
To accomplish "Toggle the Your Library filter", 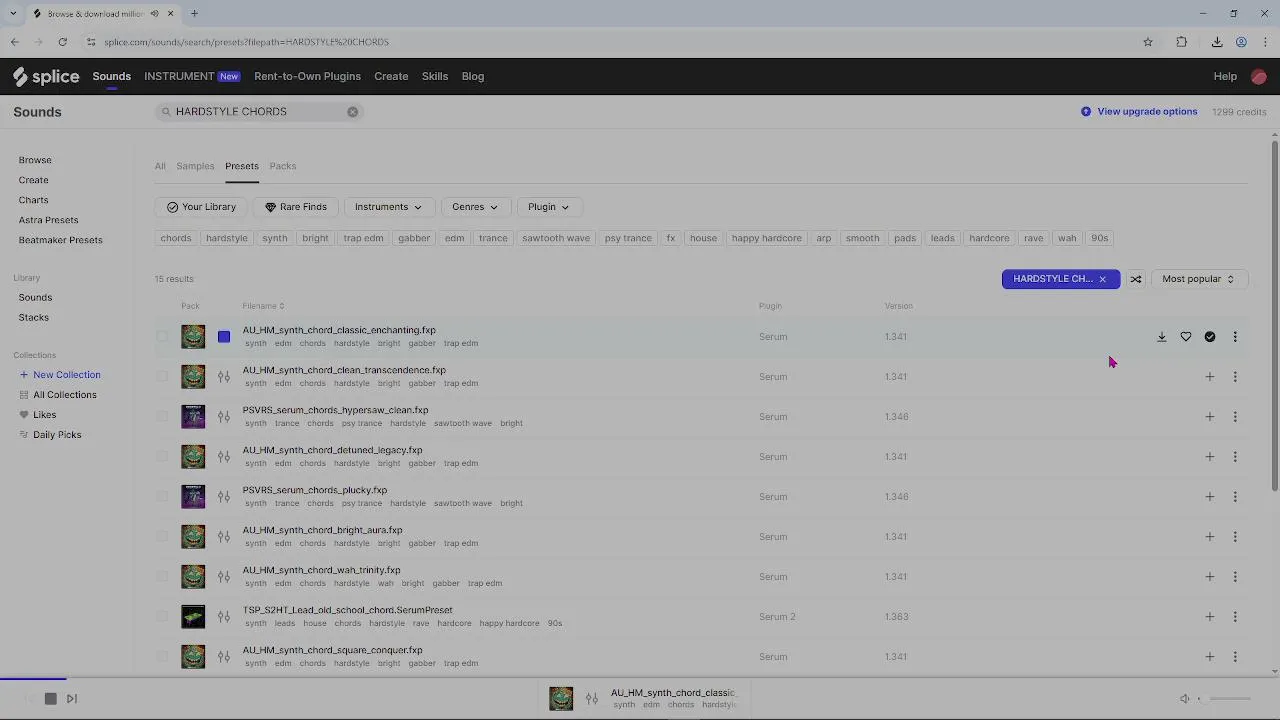I will coord(202,207).
